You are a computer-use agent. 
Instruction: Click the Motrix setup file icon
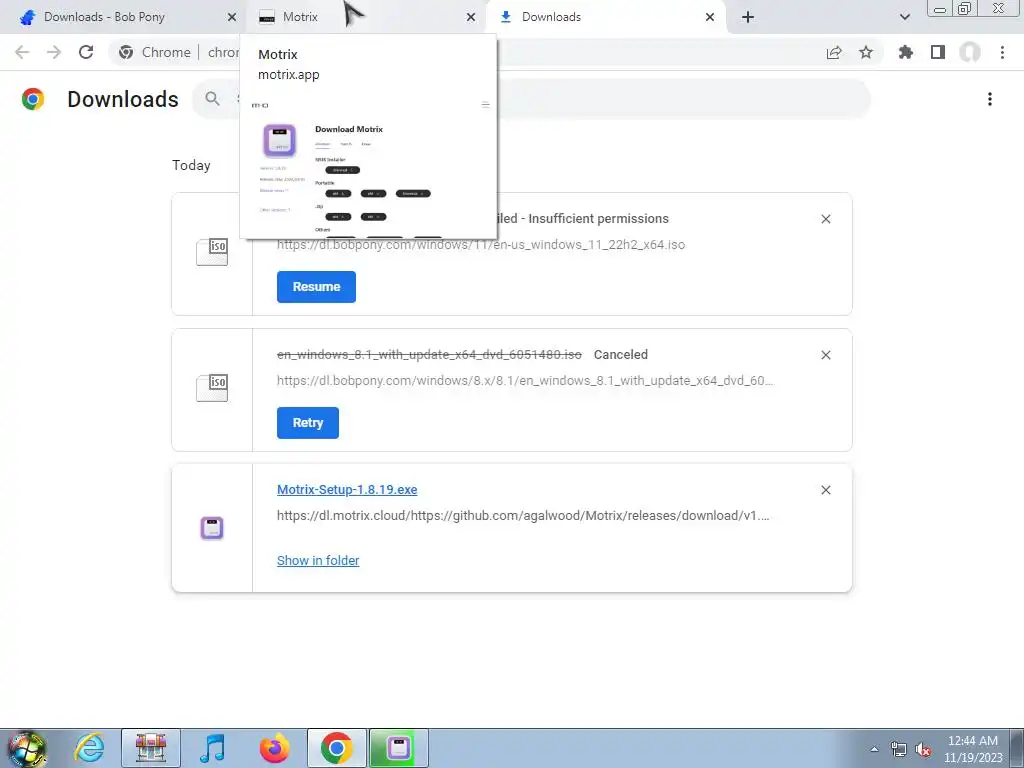212,528
